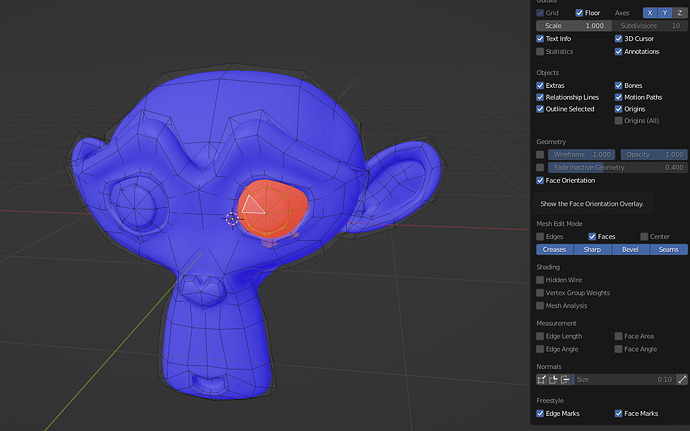Toggle face normals display icon
Viewport: 690px width, 431px height.
pos(566,380)
